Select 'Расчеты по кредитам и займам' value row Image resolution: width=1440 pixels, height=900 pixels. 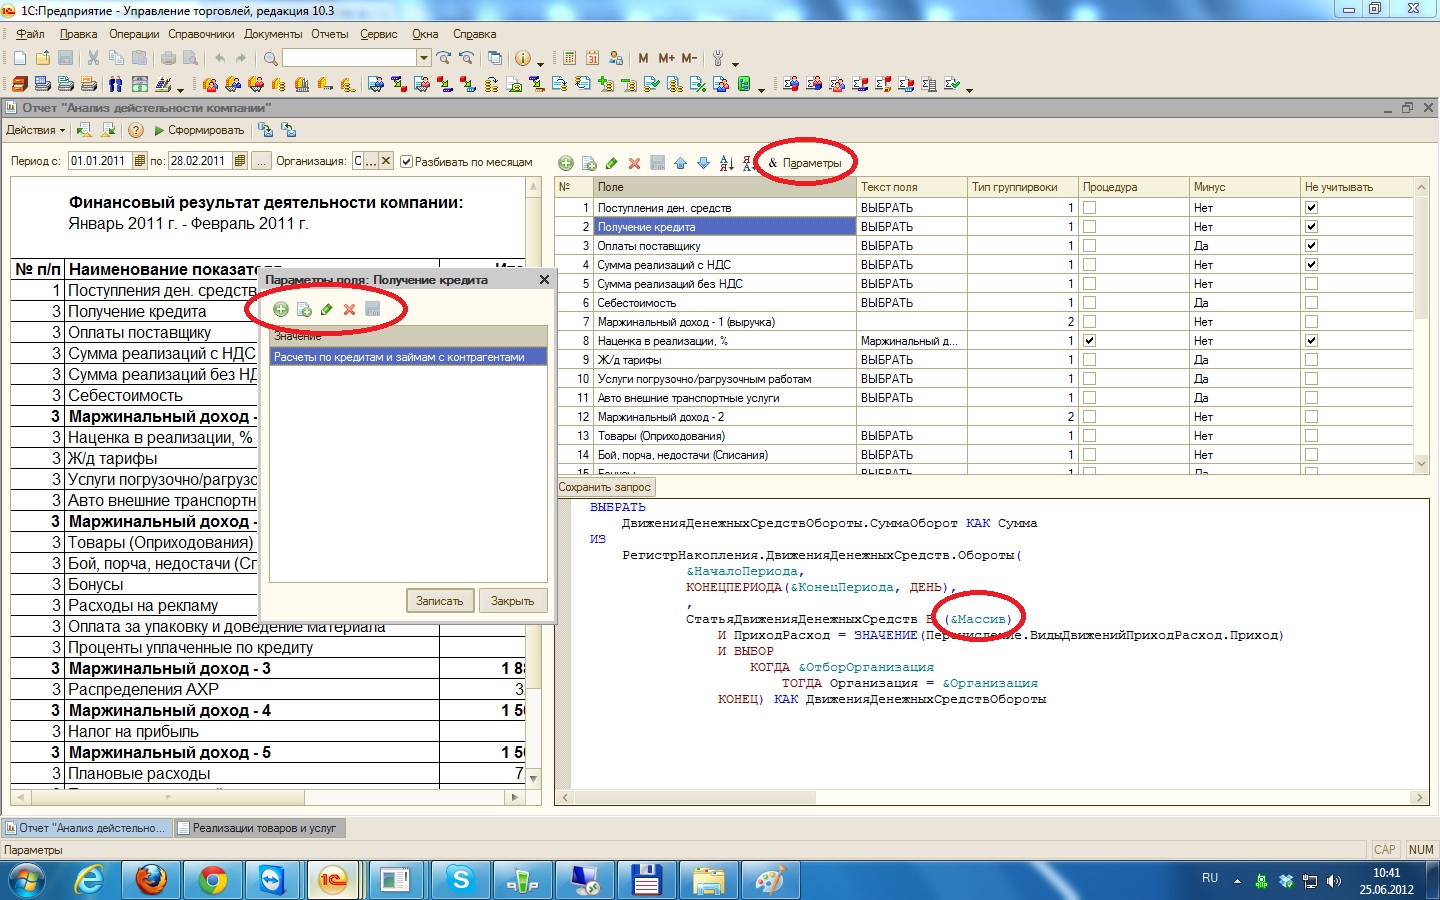(x=408, y=357)
